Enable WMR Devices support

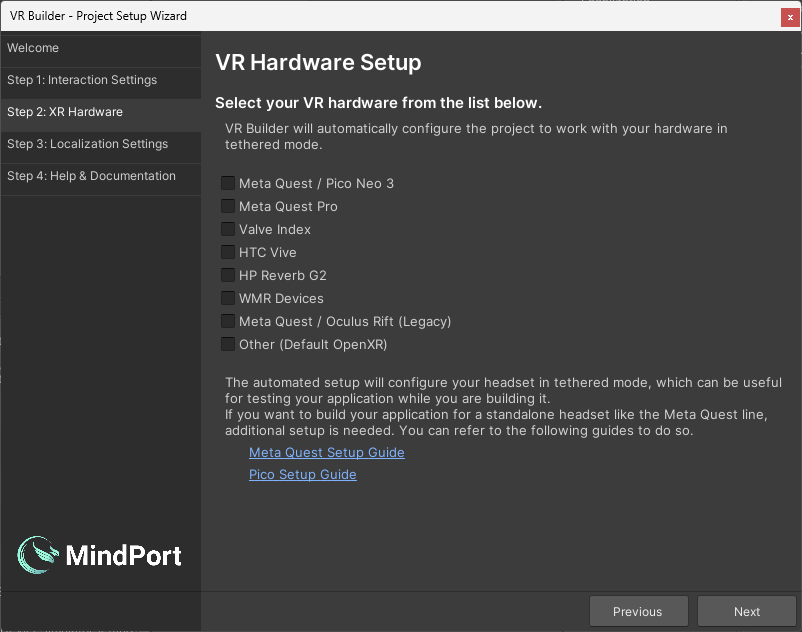[x=227, y=298]
